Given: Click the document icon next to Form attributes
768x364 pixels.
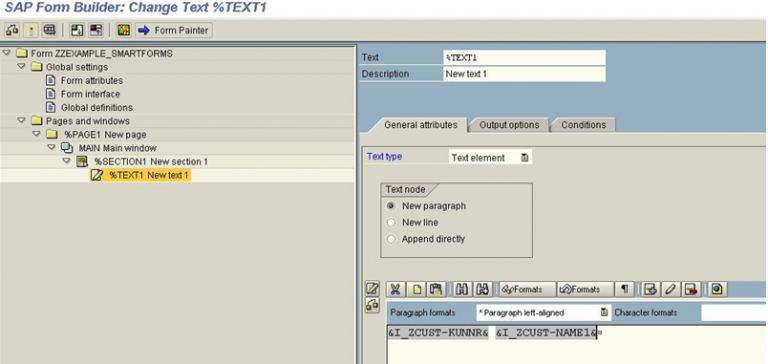Looking at the screenshot, I should coord(50,80).
